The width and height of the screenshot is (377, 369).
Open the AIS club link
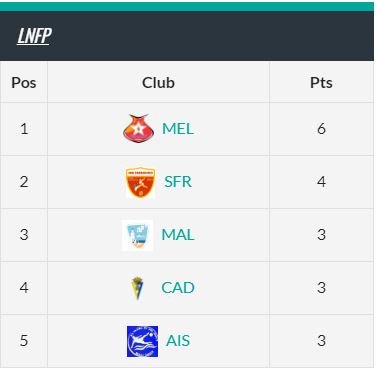click(x=178, y=341)
